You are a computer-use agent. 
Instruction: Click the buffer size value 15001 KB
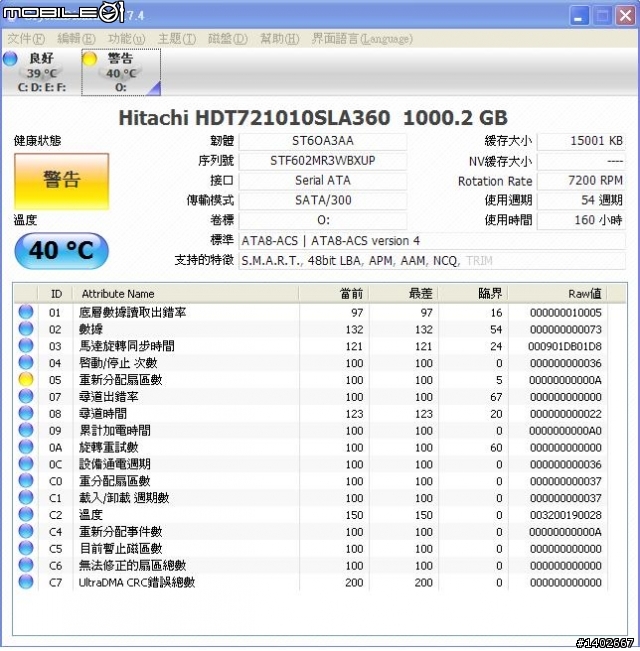click(581, 141)
